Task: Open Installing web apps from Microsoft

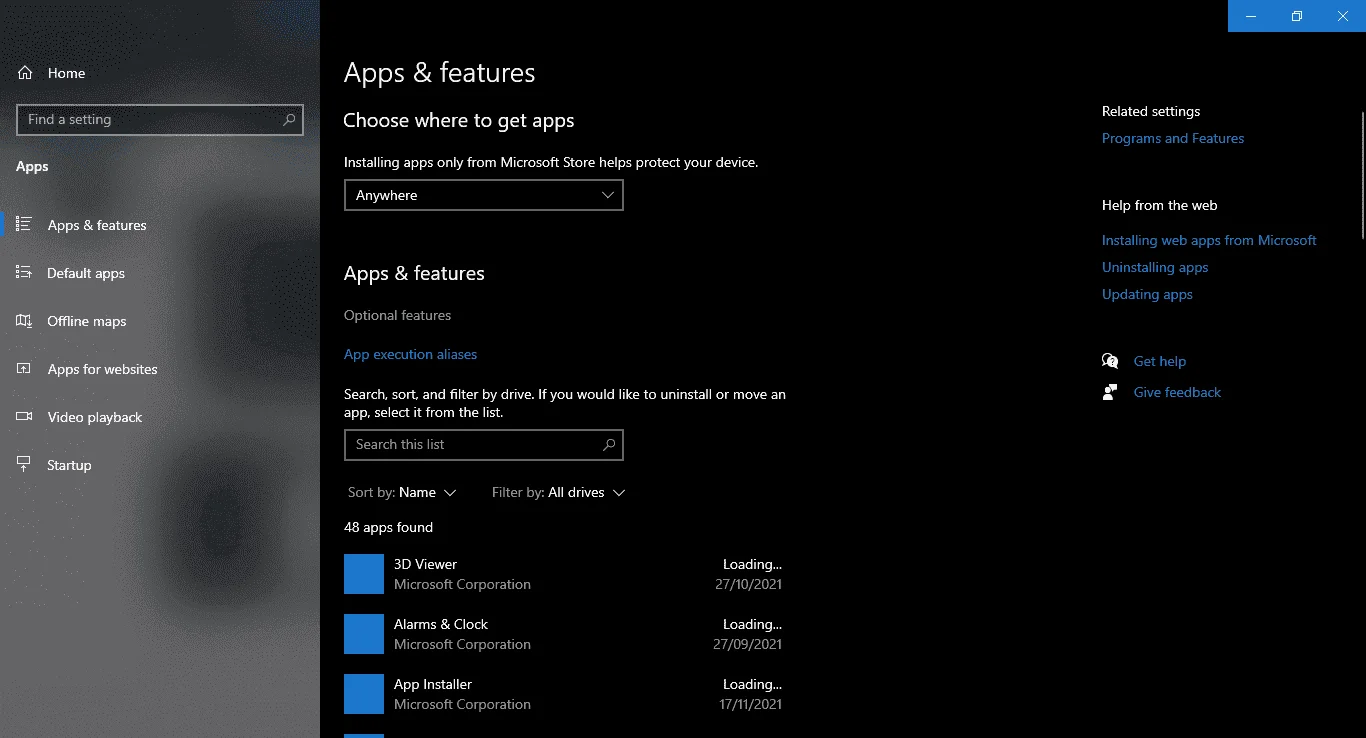Action: (x=1209, y=240)
